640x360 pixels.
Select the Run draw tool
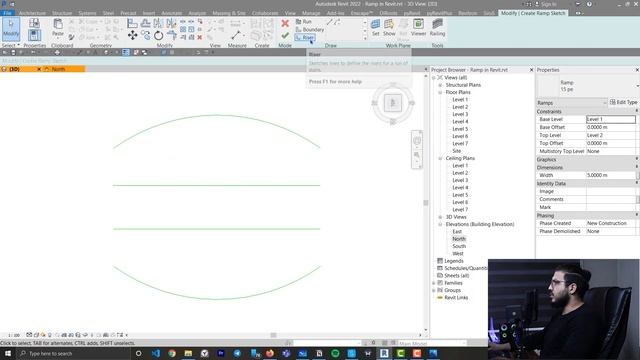pos(304,22)
